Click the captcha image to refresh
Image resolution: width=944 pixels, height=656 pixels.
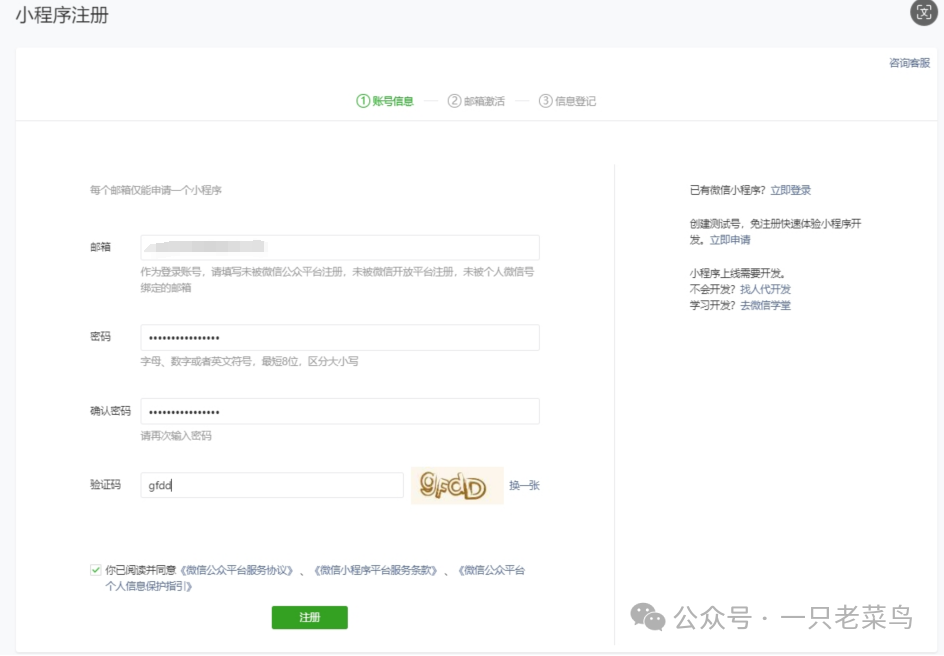coord(457,485)
